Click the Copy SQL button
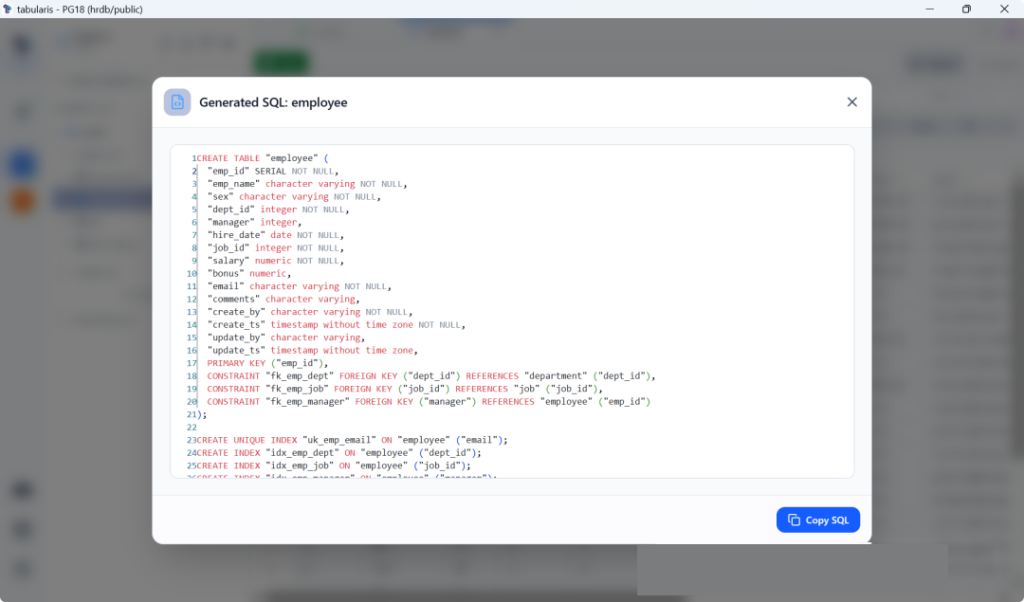This screenshot has height=602, width=1024. pos(818,520)
